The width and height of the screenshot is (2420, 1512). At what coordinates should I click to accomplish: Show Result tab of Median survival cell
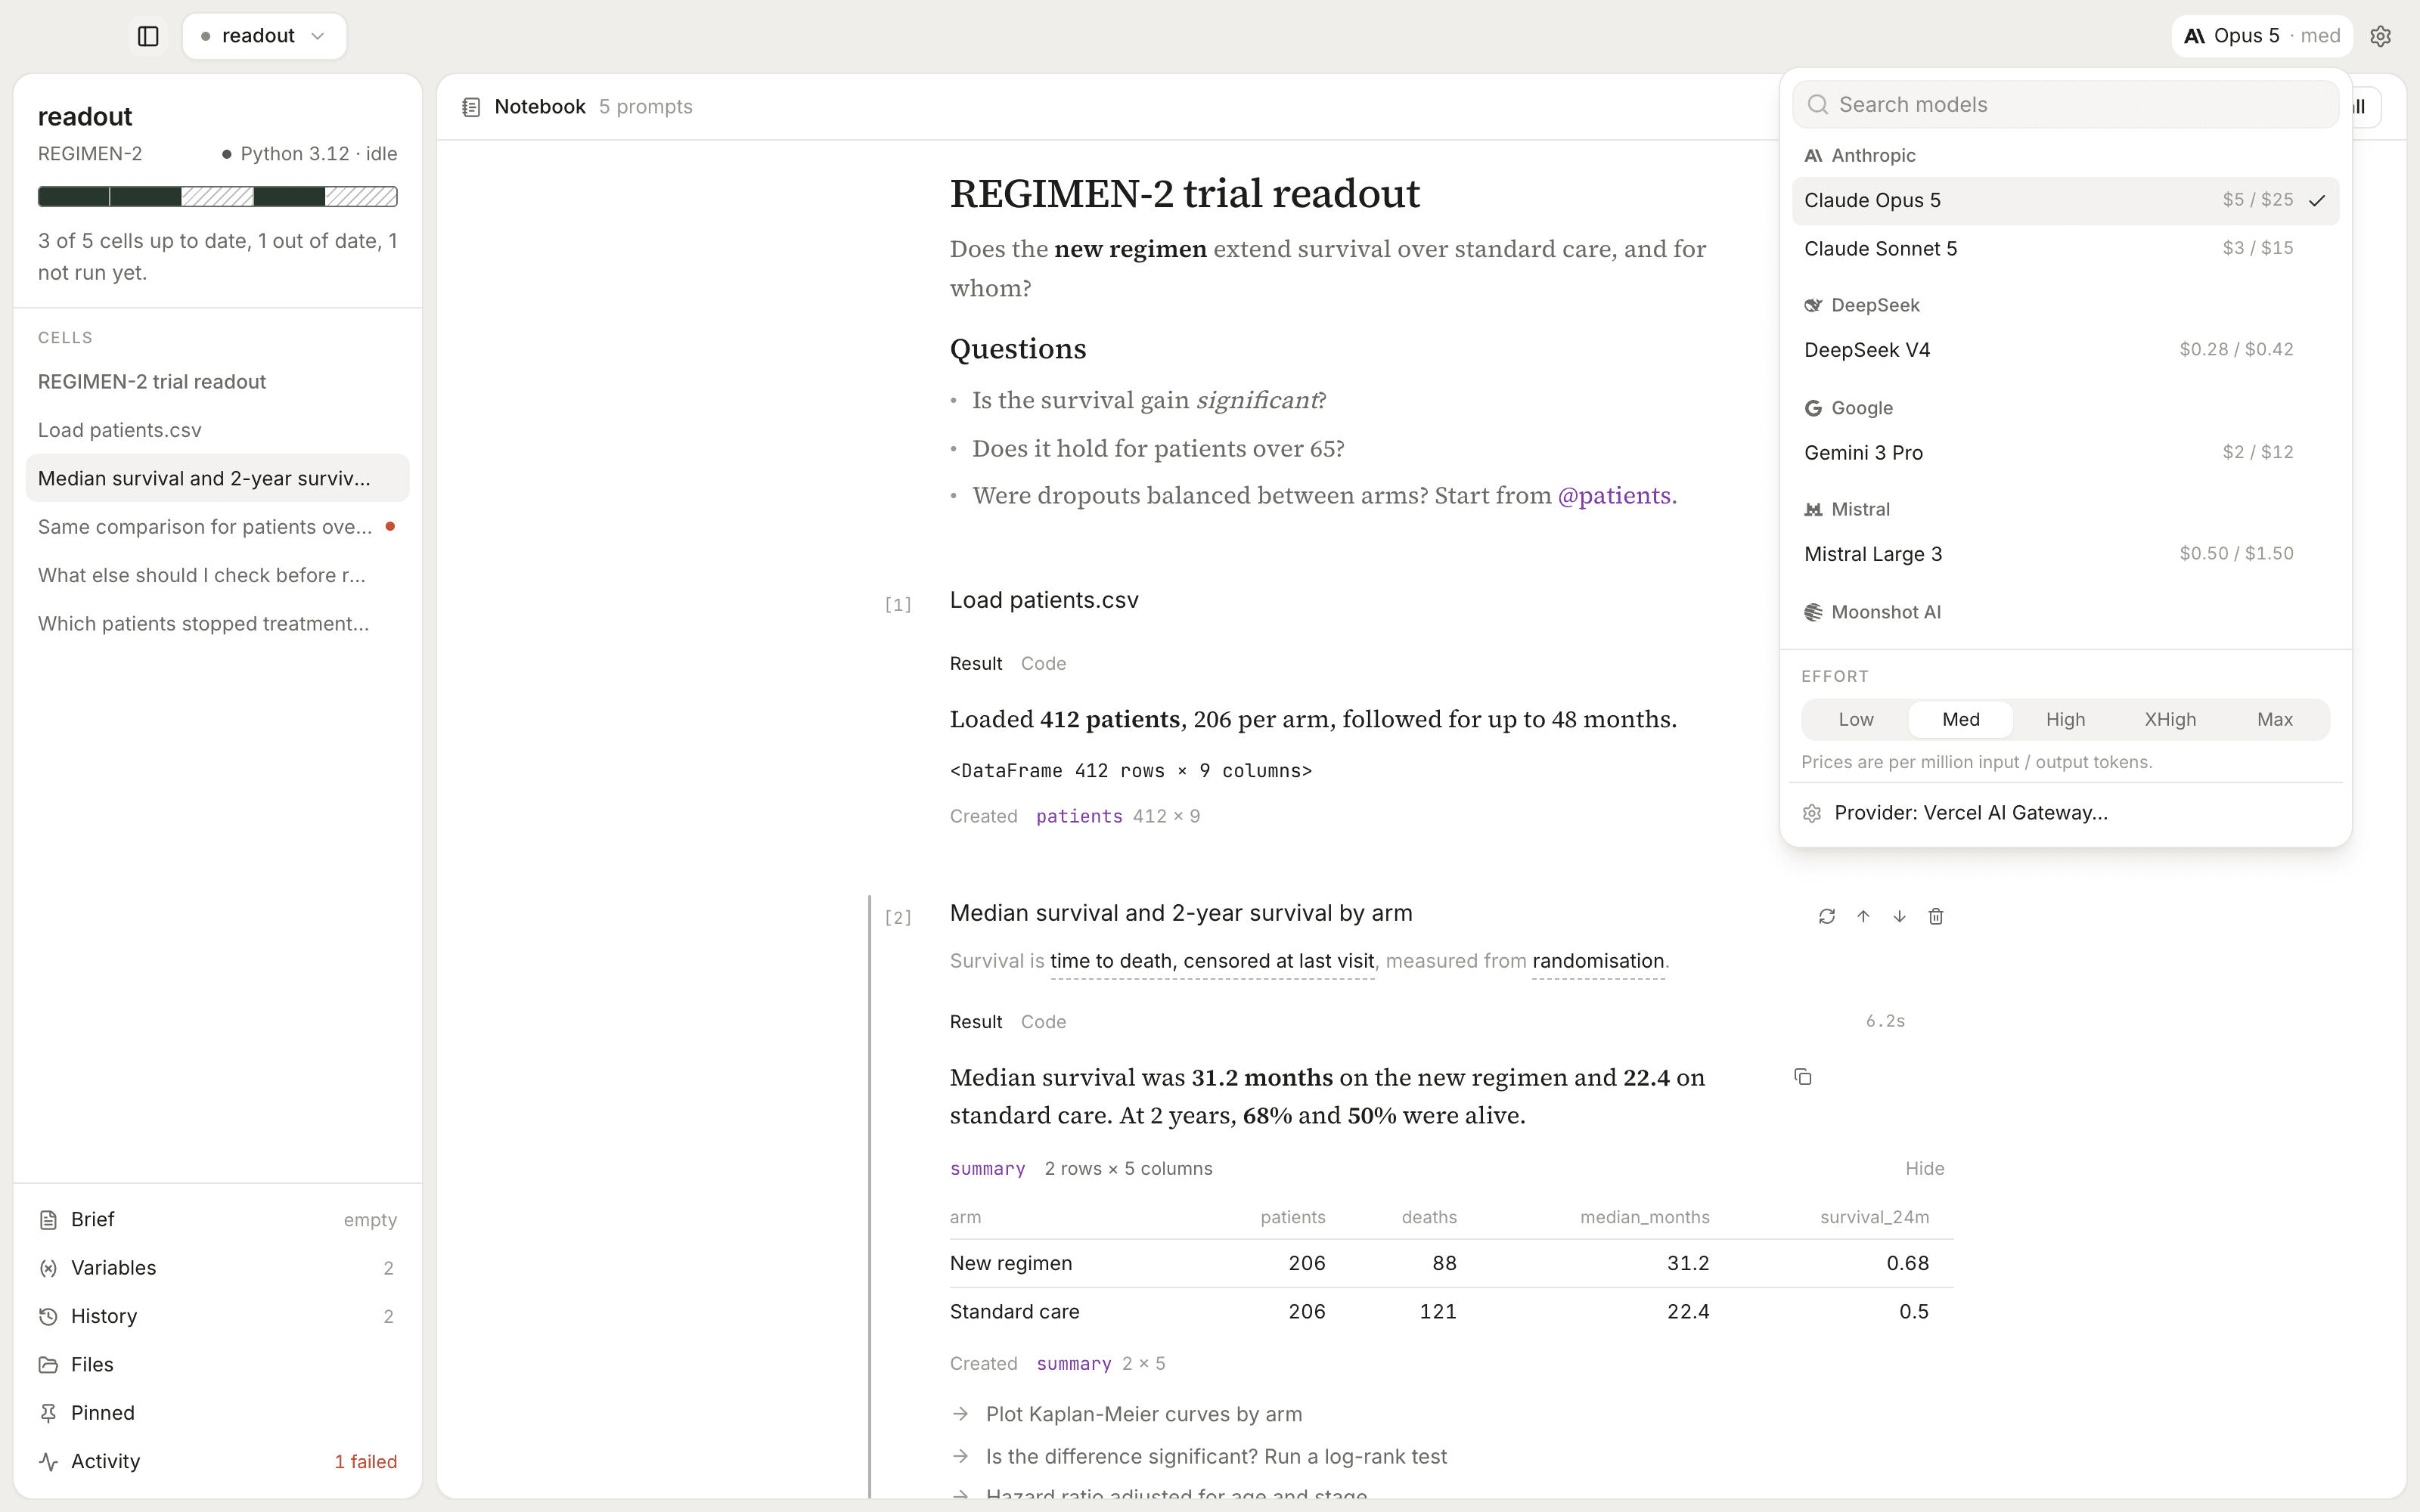pos(975,1022)
